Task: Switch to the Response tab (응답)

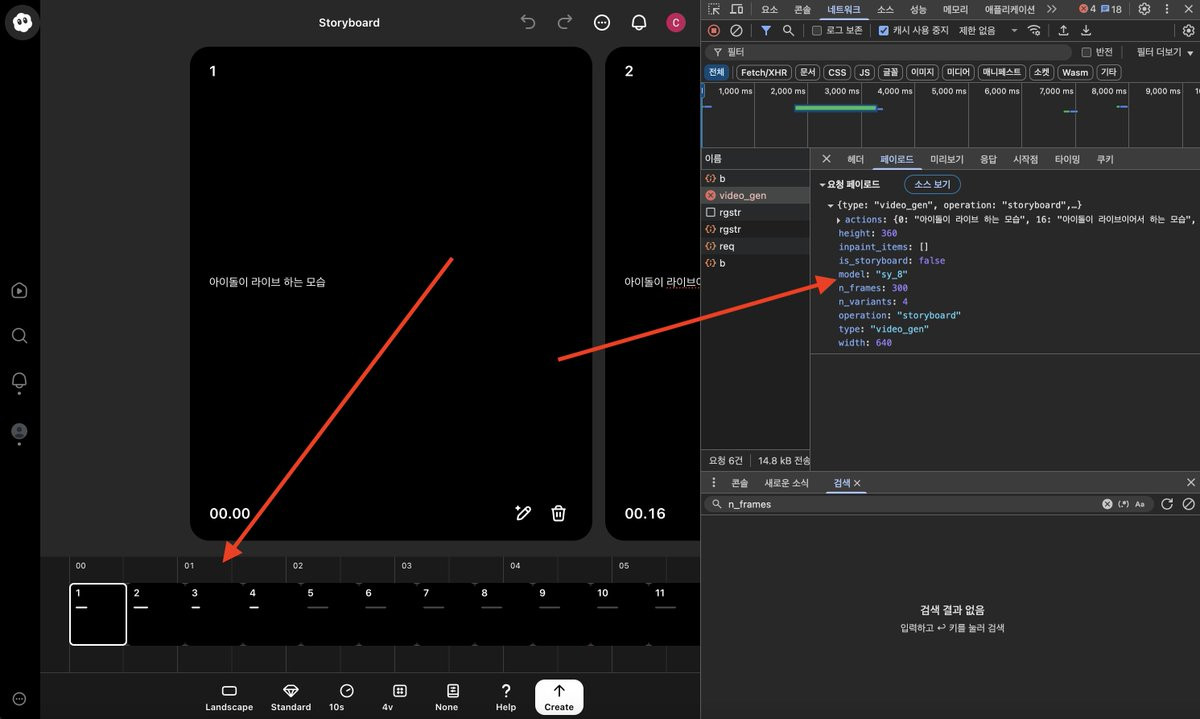Action: pyautogui.click(x=988, y=159)
